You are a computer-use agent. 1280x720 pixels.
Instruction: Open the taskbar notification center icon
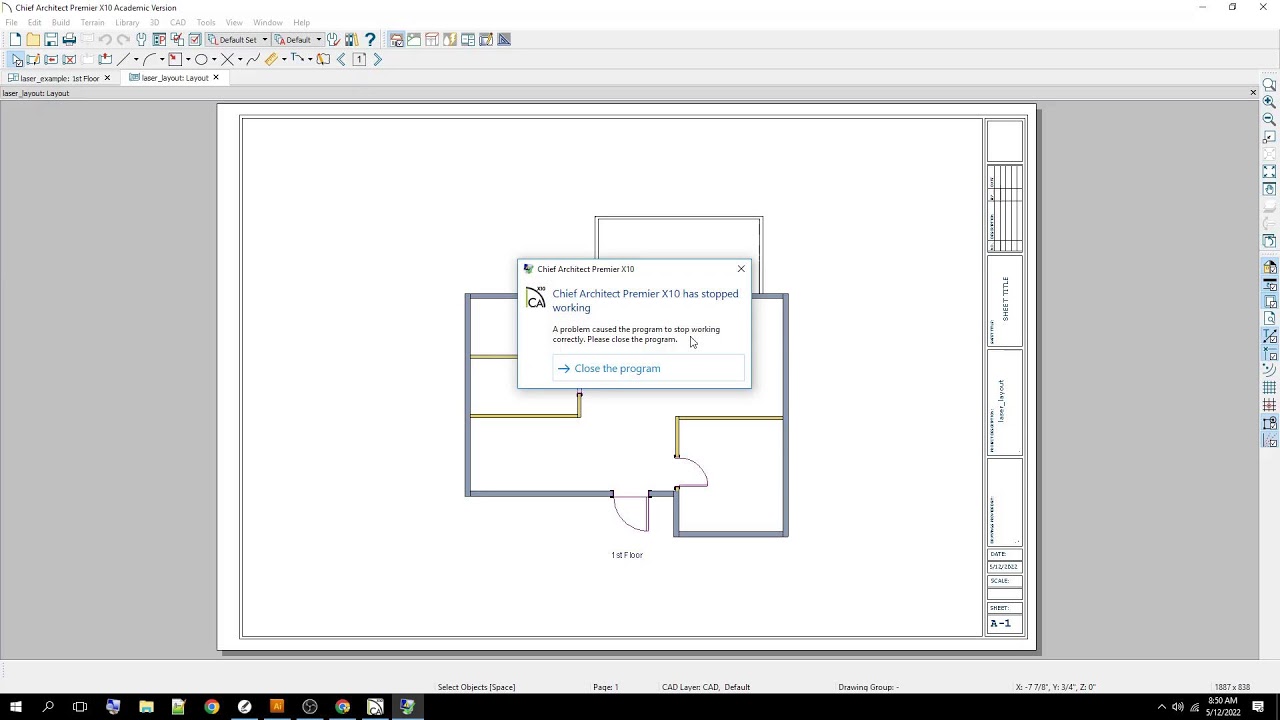pos(1258,707)
